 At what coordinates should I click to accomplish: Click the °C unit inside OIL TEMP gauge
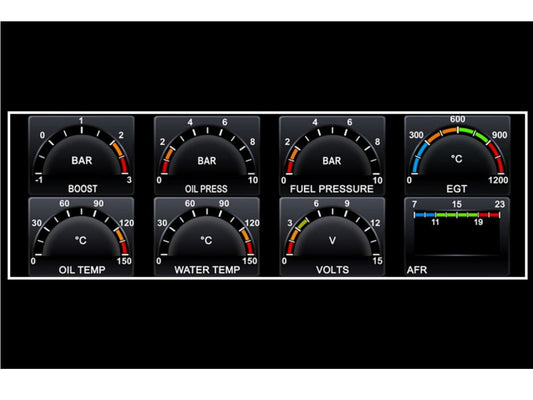[81, 240]
